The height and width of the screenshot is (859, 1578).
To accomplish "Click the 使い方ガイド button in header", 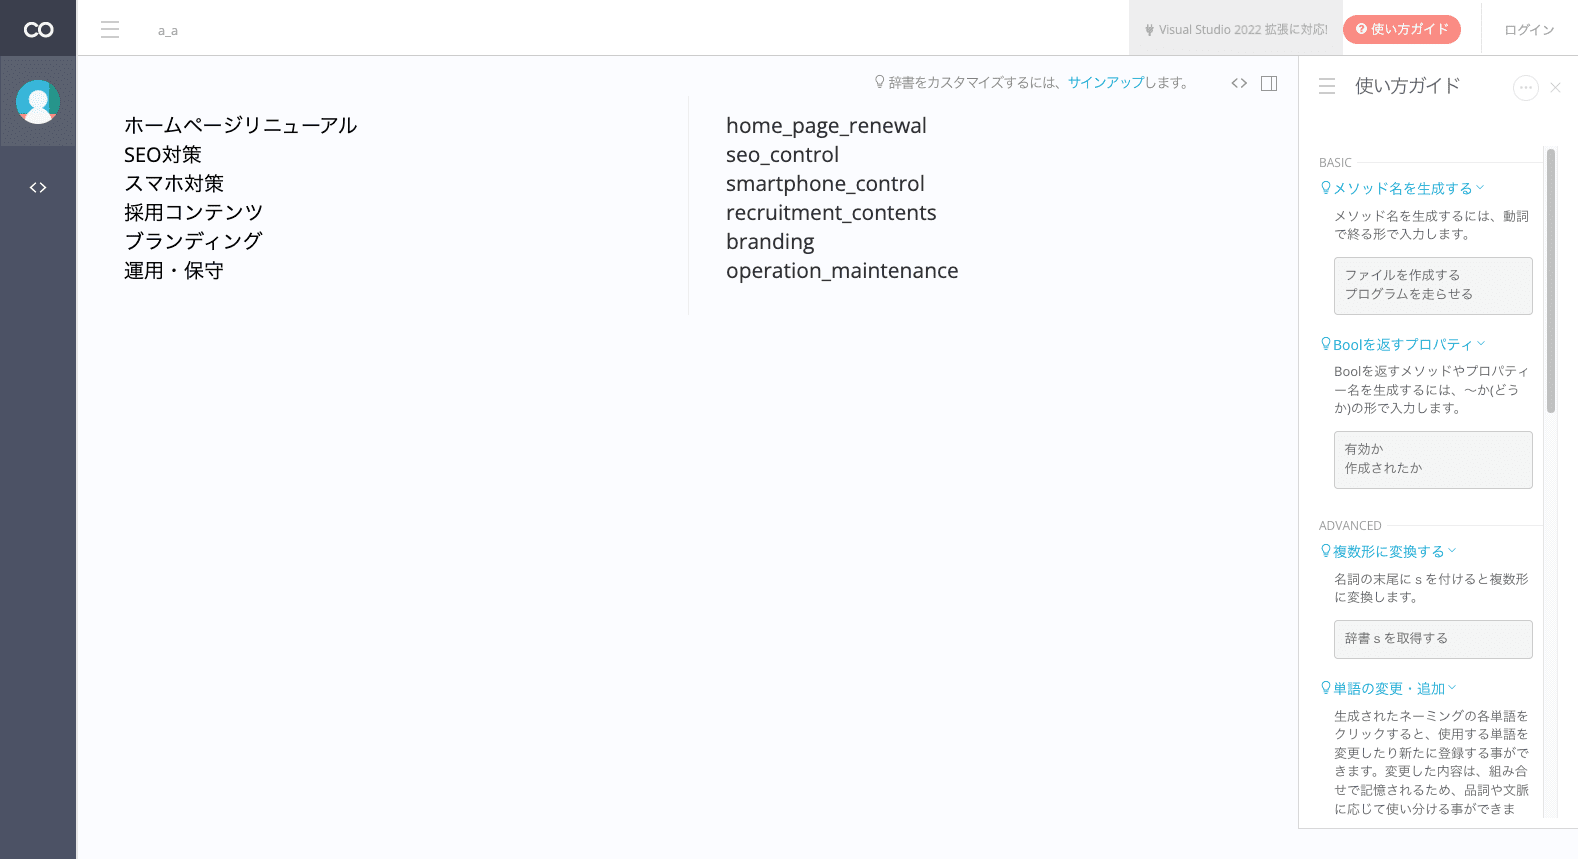I will (x=1401, y=29).
